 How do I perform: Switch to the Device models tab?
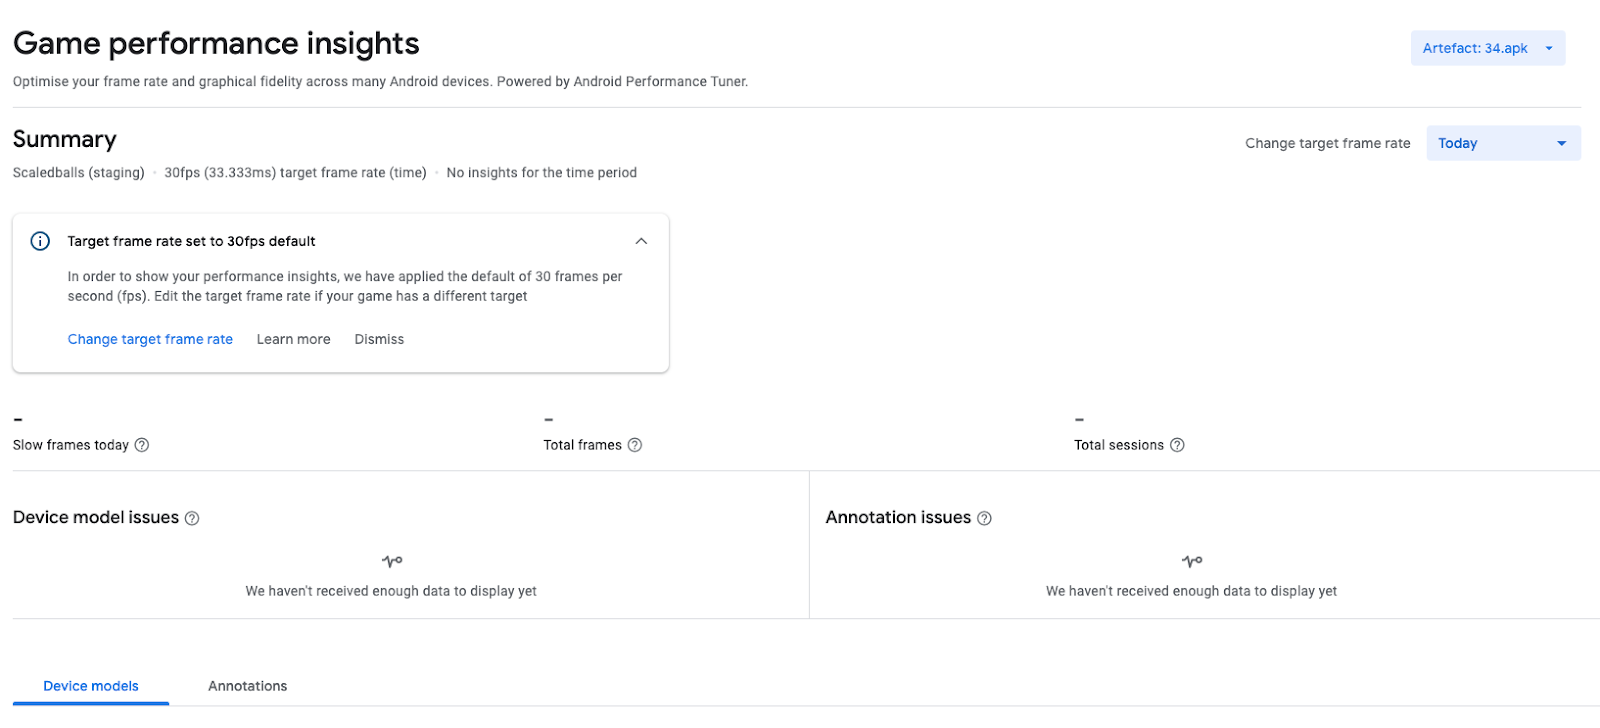(x=91, y=686)
